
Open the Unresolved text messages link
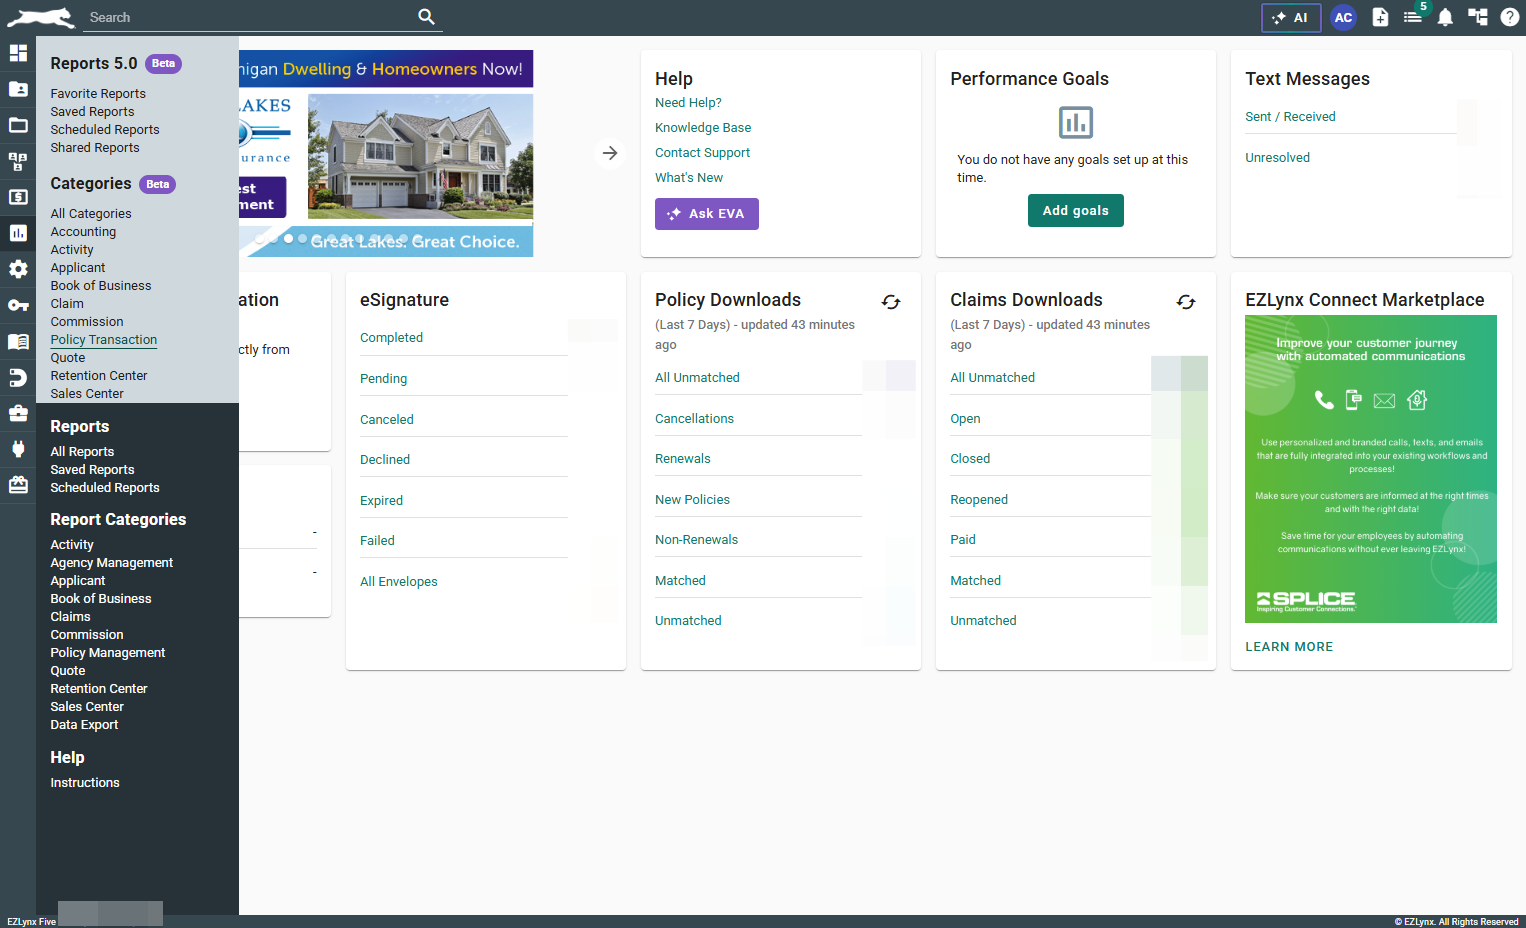[1277, 158]
